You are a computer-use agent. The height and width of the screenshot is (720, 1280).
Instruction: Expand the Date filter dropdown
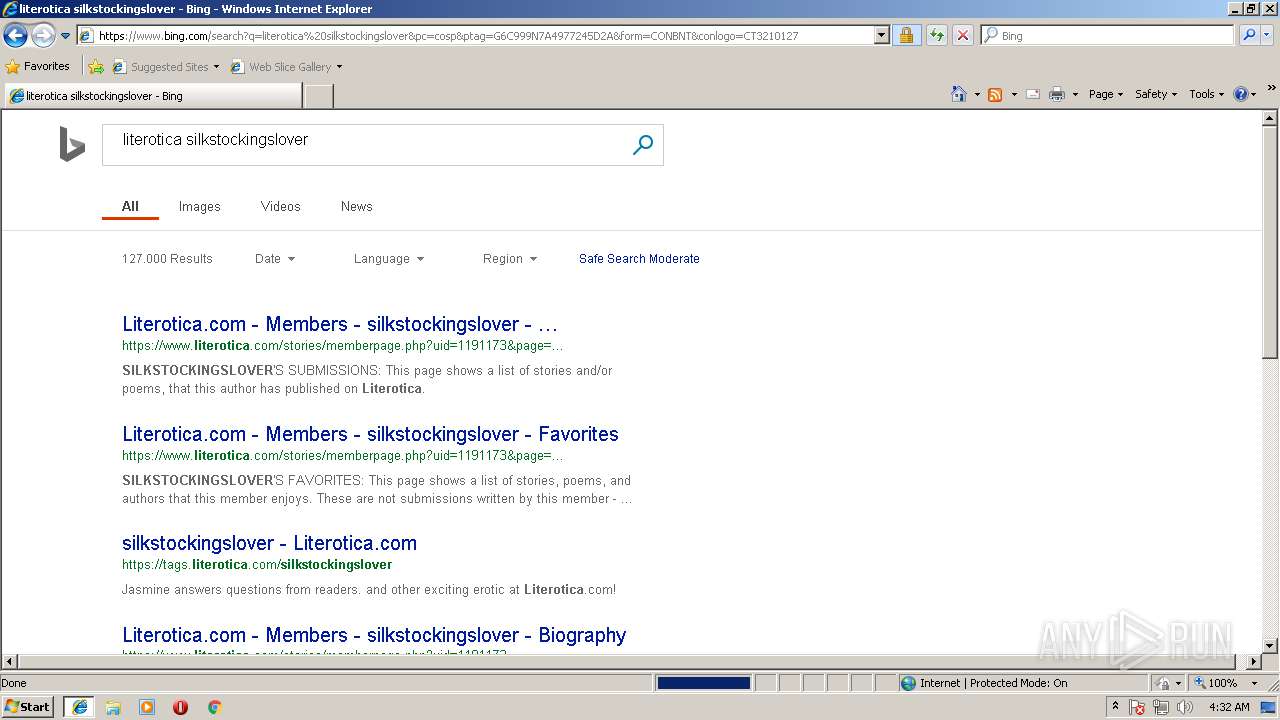point(275,258)
